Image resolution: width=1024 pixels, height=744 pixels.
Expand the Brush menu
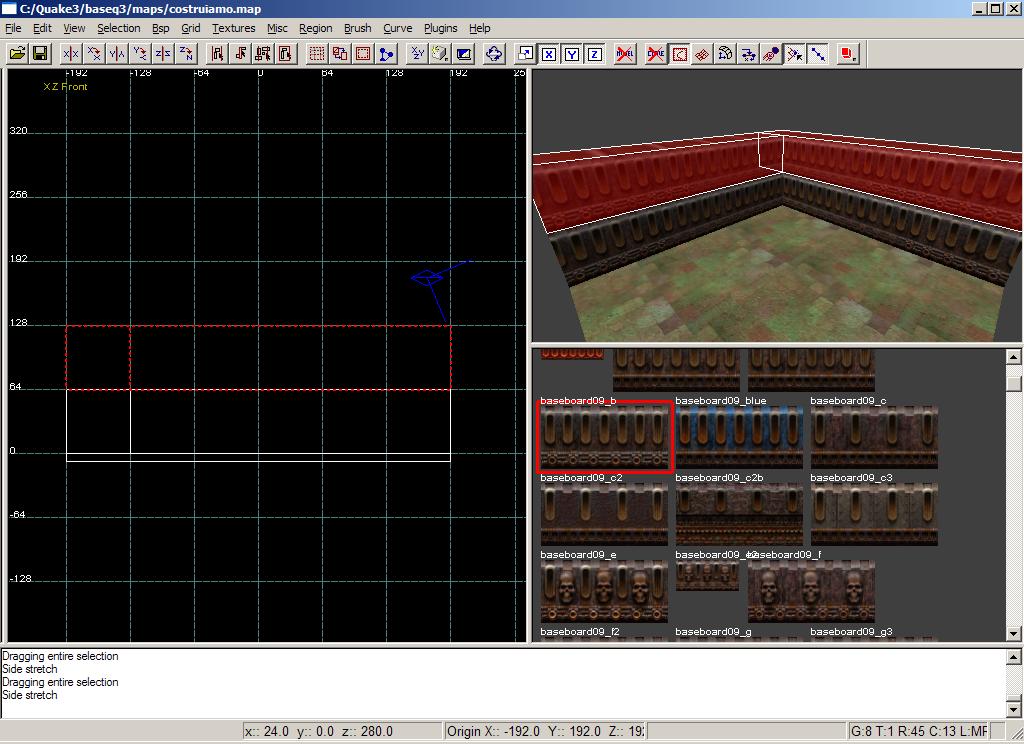[x=358, y=28]
